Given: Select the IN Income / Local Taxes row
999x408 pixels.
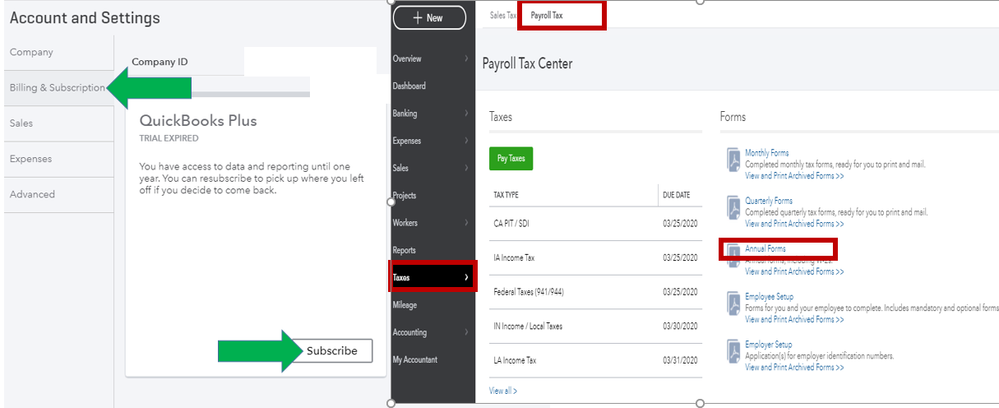Looking at the screenshot, I should (595, 326).
